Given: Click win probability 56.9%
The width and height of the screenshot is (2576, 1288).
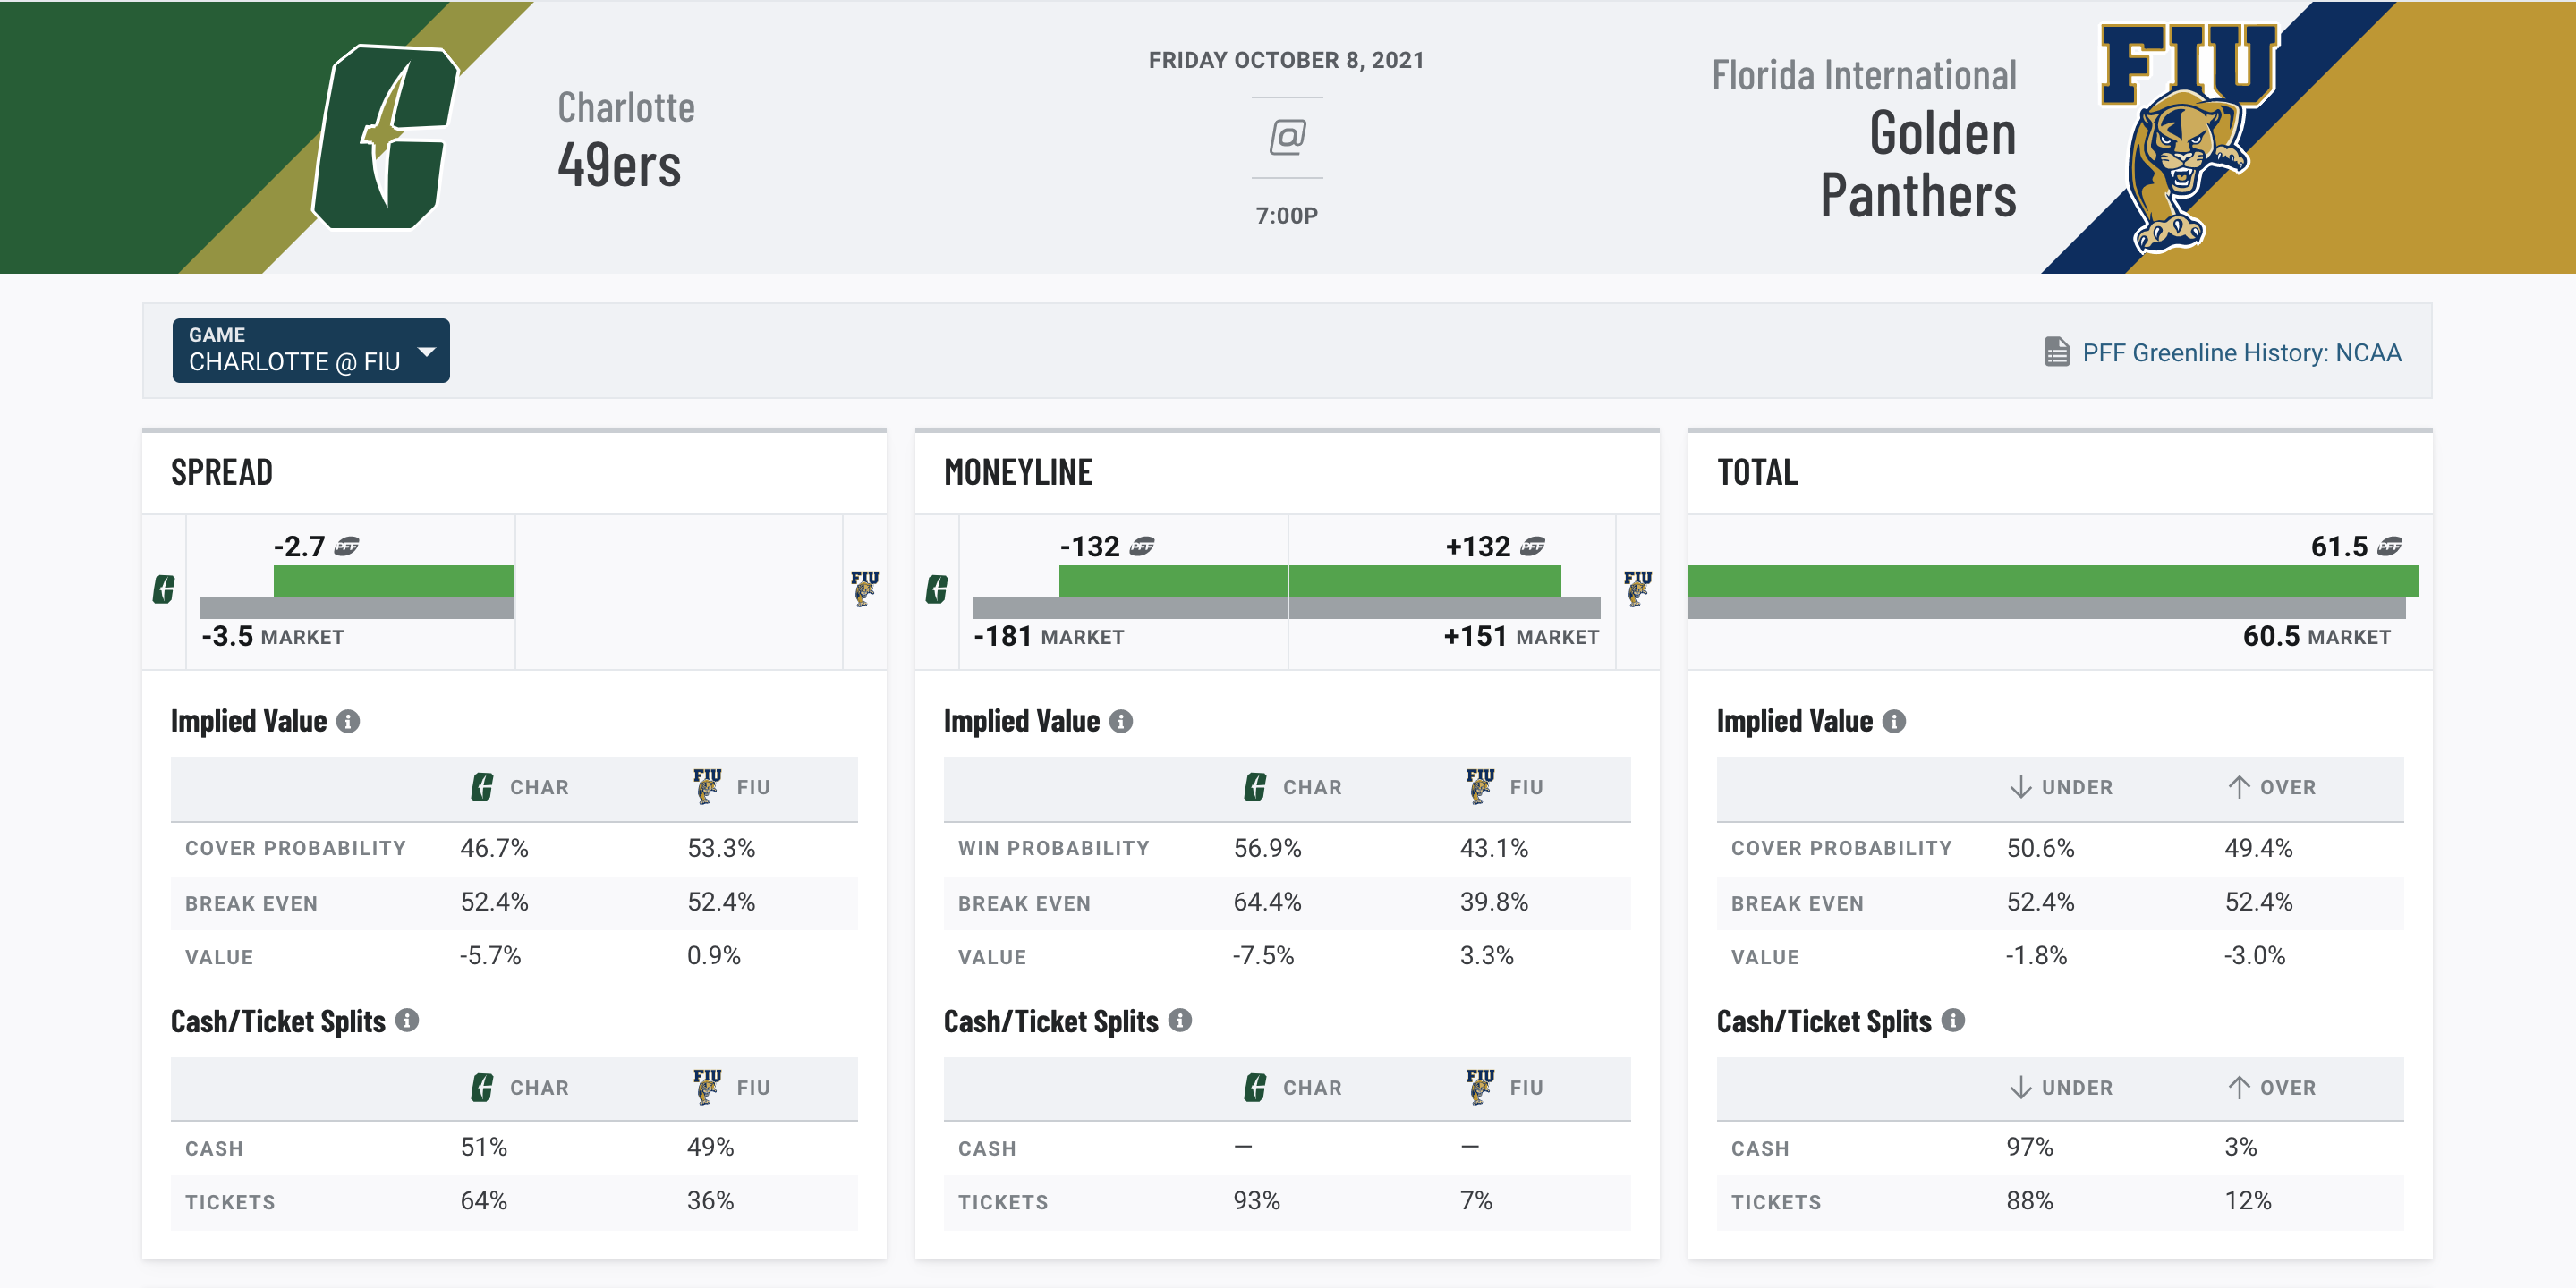Looking at the screenshot, I should click(x=1267, y=848).
